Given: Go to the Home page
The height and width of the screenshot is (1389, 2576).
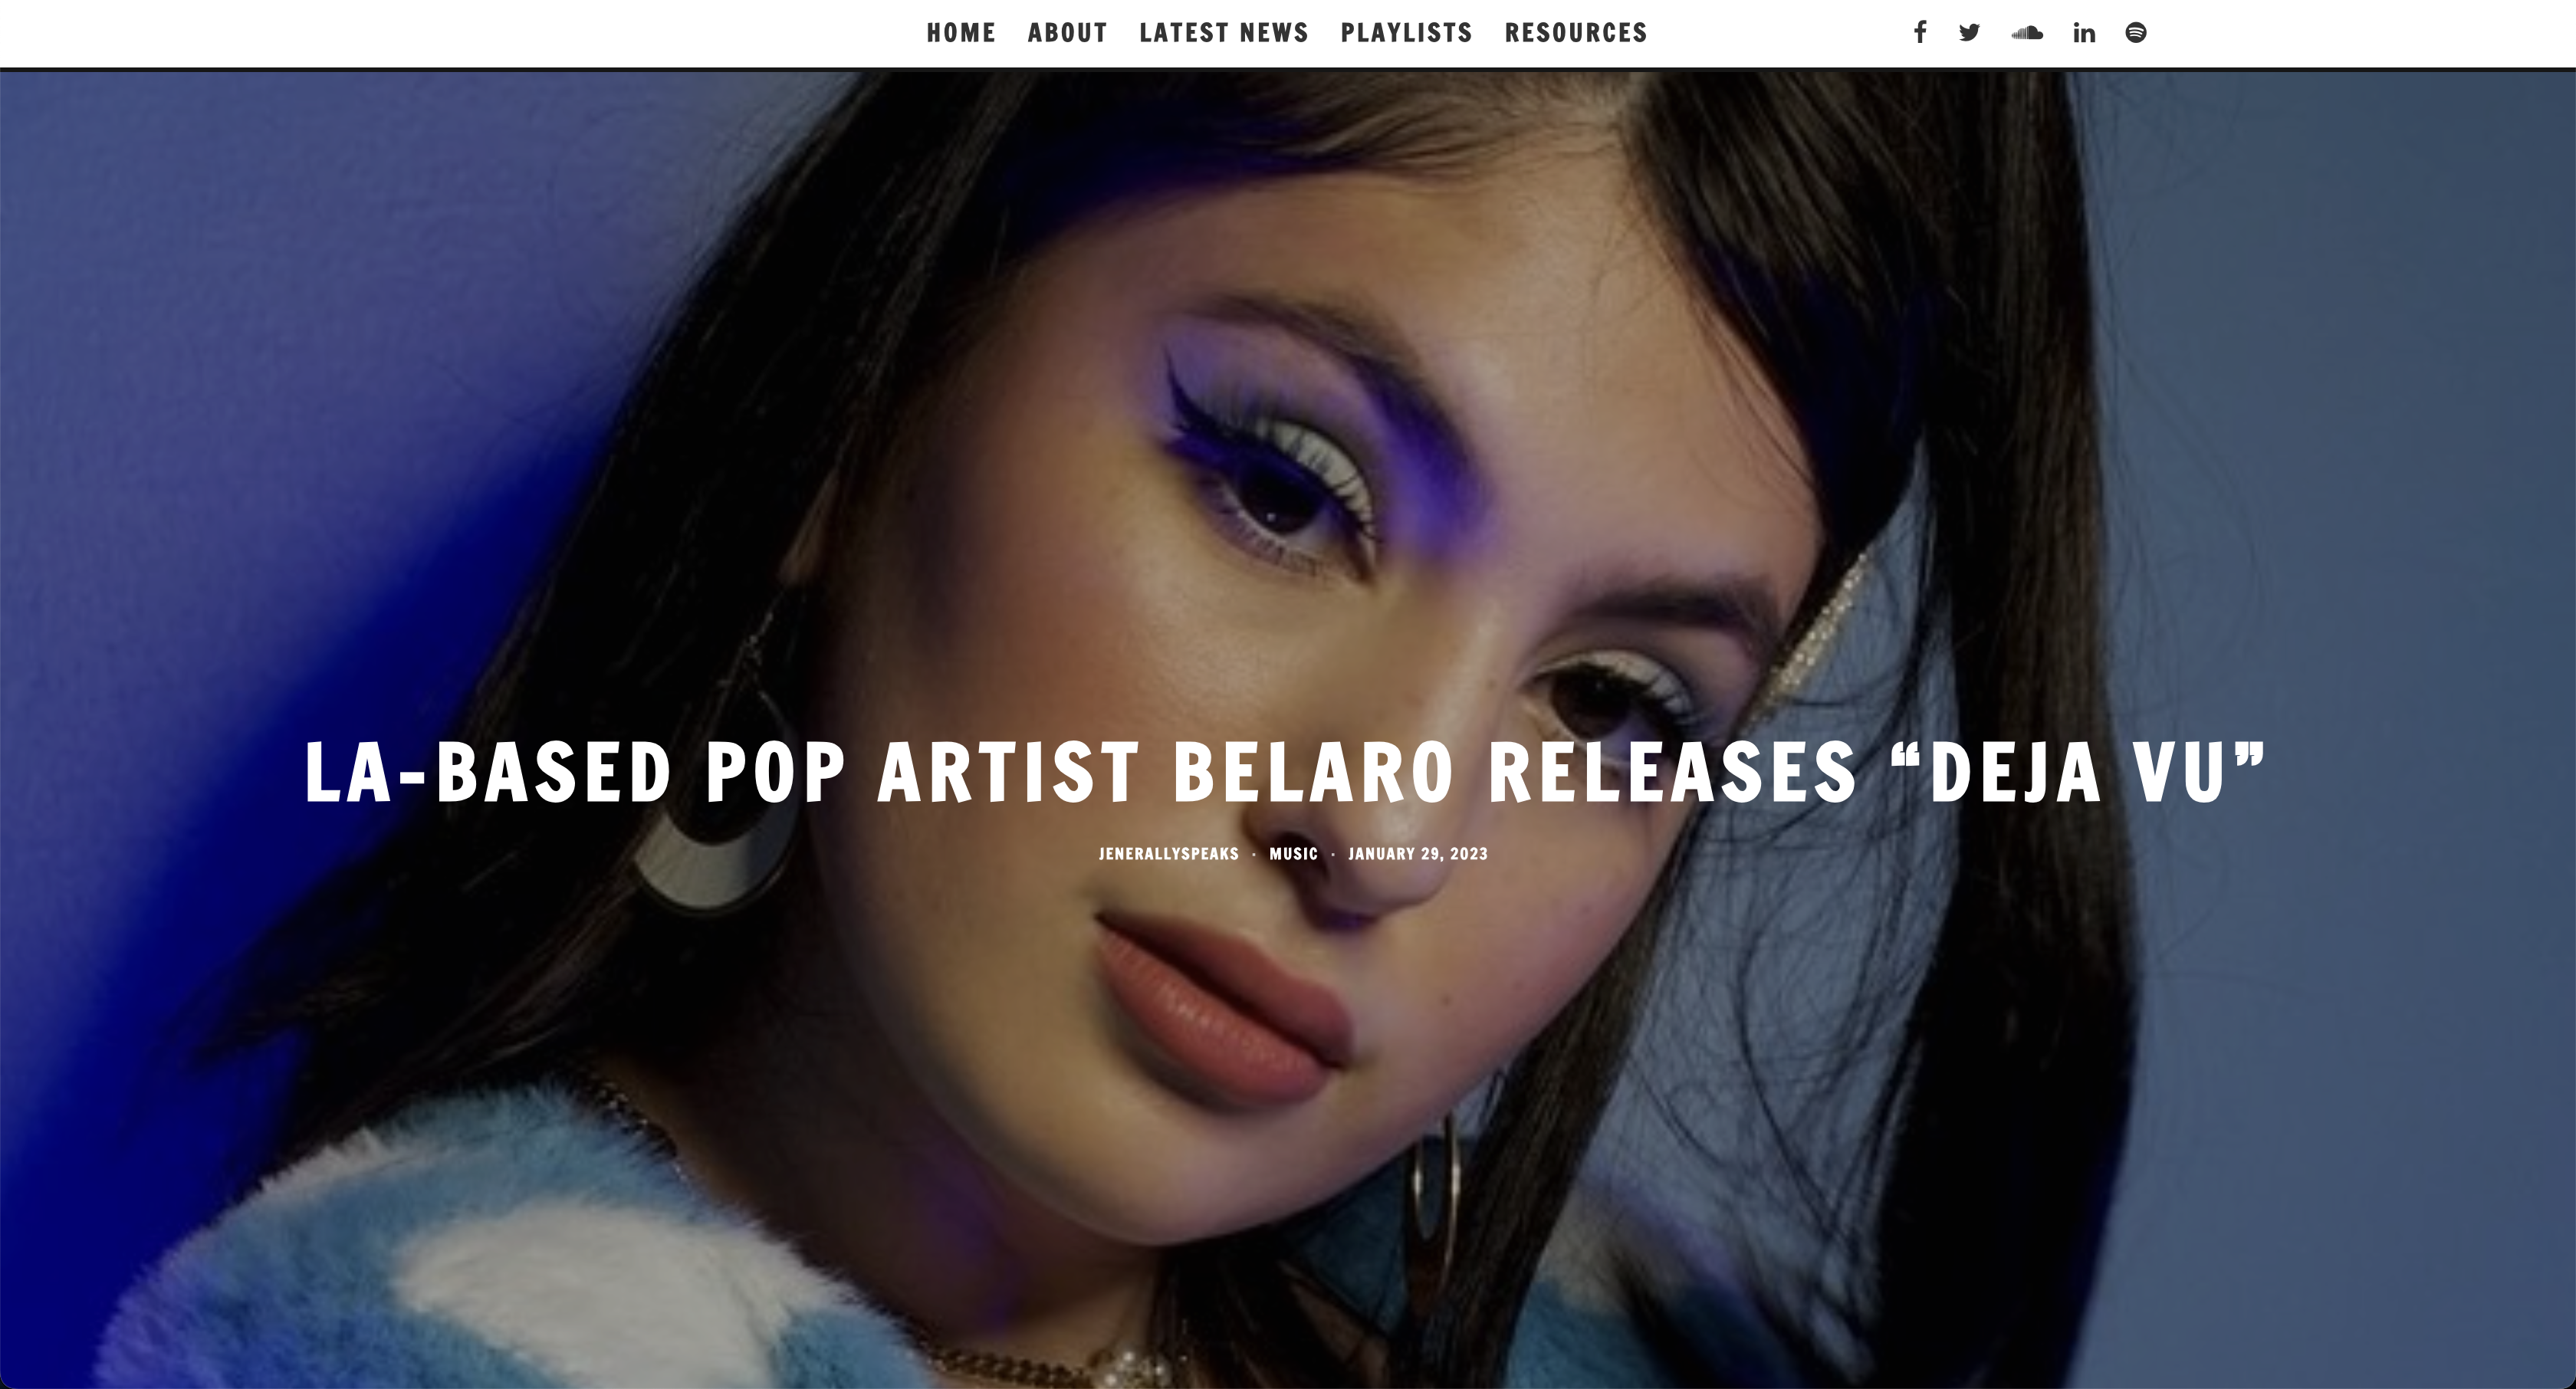Looking at the screenshot, I should pyautogui.click(x=961, y=33).
